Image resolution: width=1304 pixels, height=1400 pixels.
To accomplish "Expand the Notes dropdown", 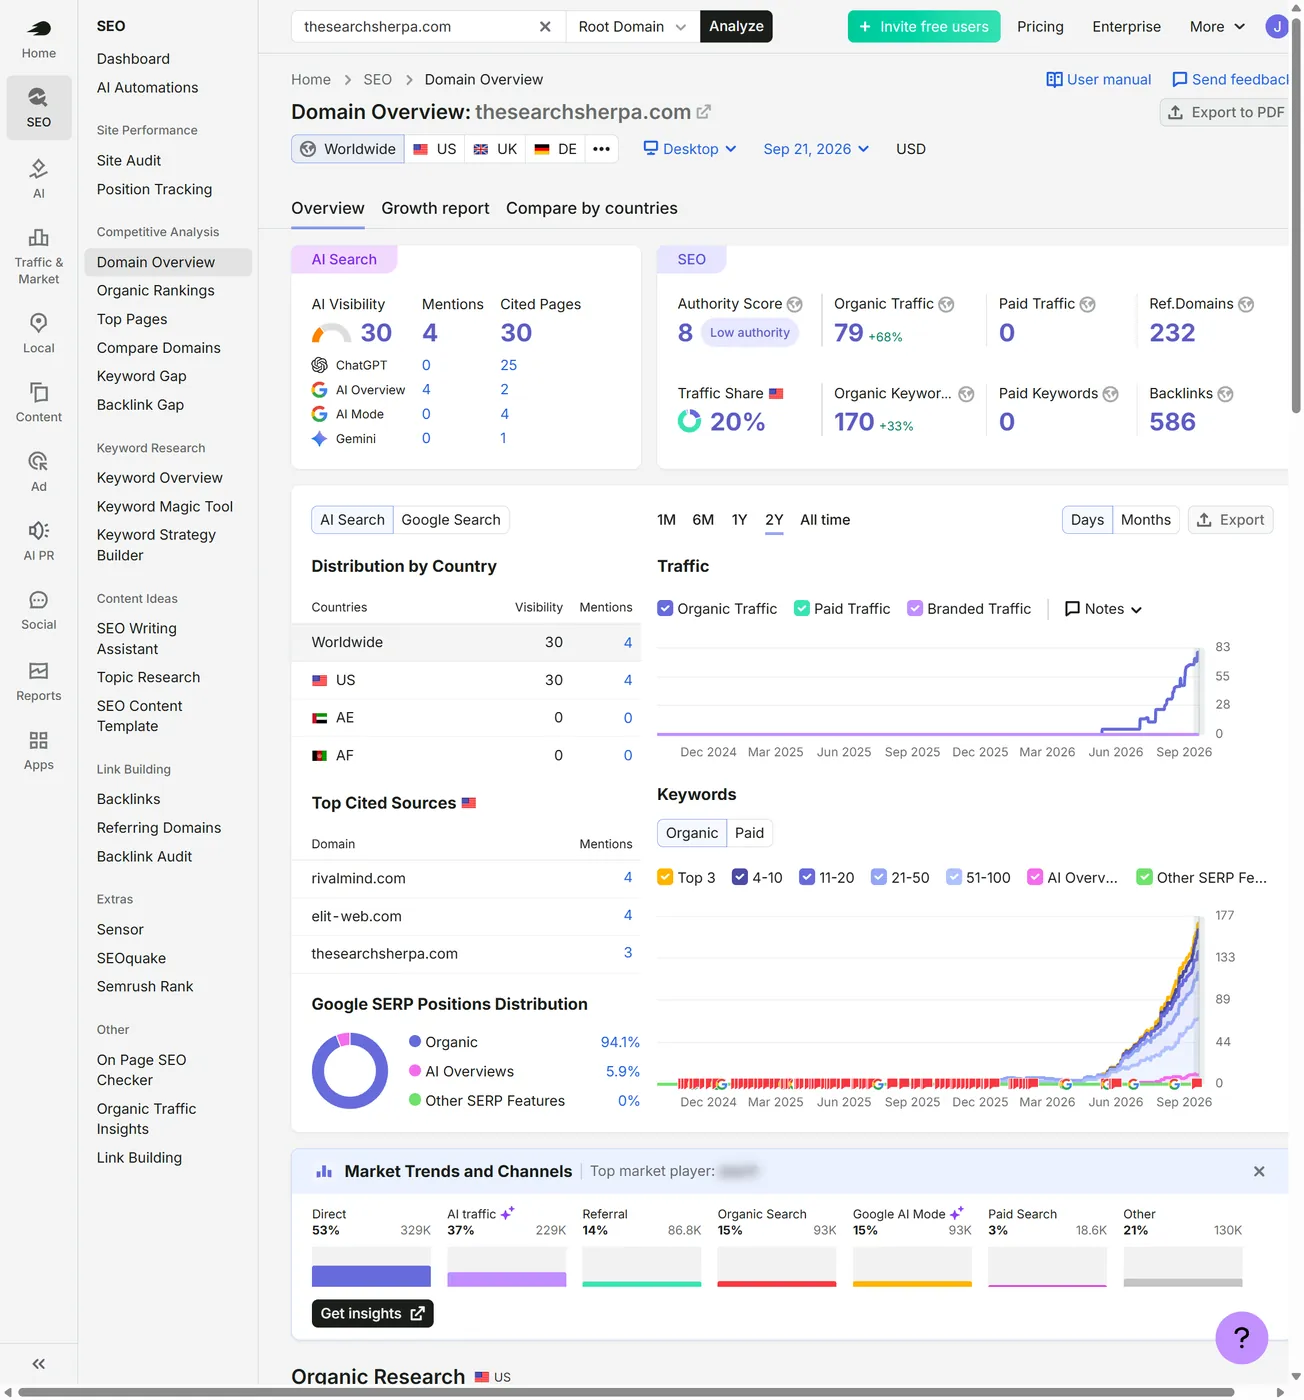I will pyautogui.click(x=1103, y=609).
